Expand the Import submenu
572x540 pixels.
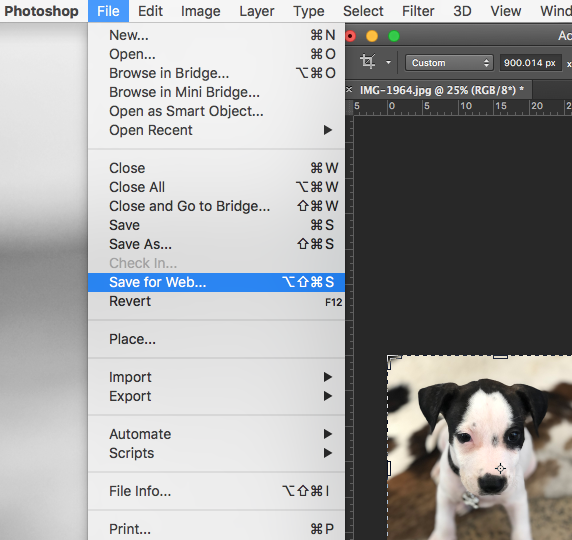pyautogui.click(x=216, y=377)
